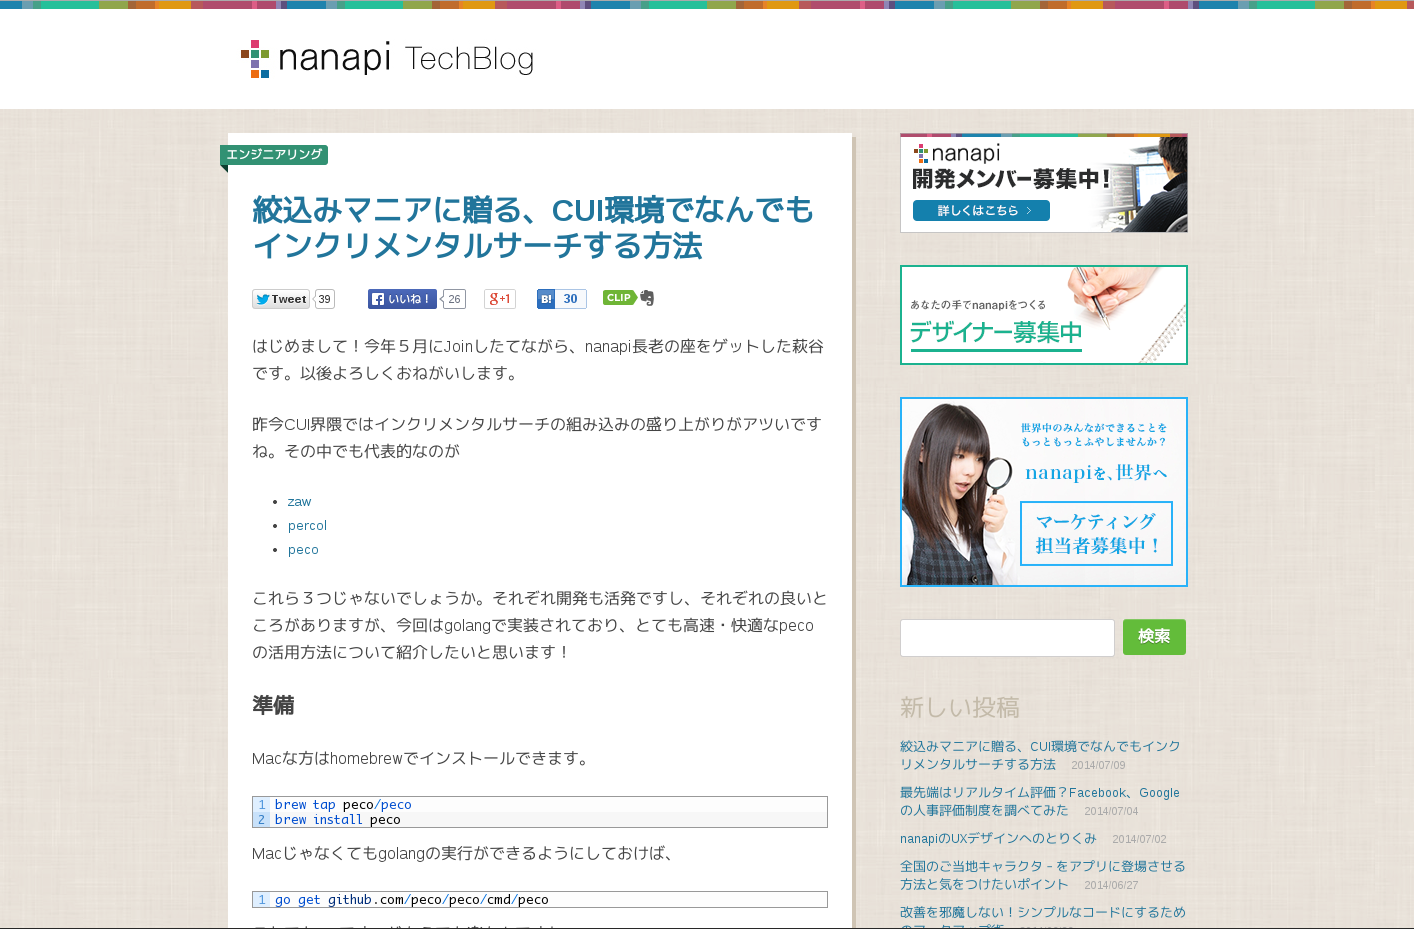Open recent post 絞込みマニアに贈る in sidebar
Viewport: 1414px width, 929px height.
1040,755
